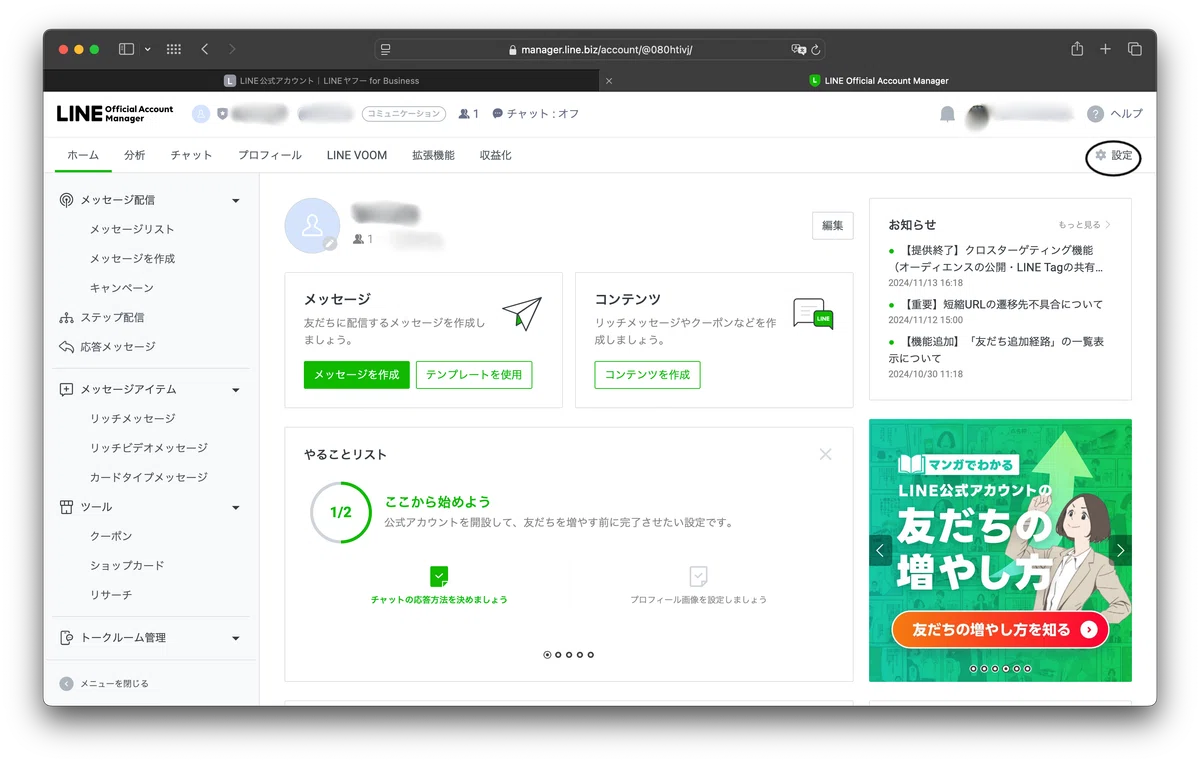Collapse sidebar with メニューを閉じる
This screenshot has width=1200, height=763.
click(104, 684)
